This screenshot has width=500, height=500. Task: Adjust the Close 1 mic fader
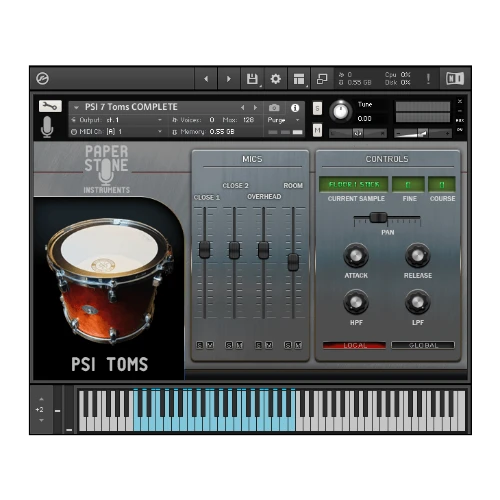pos(204,250)
